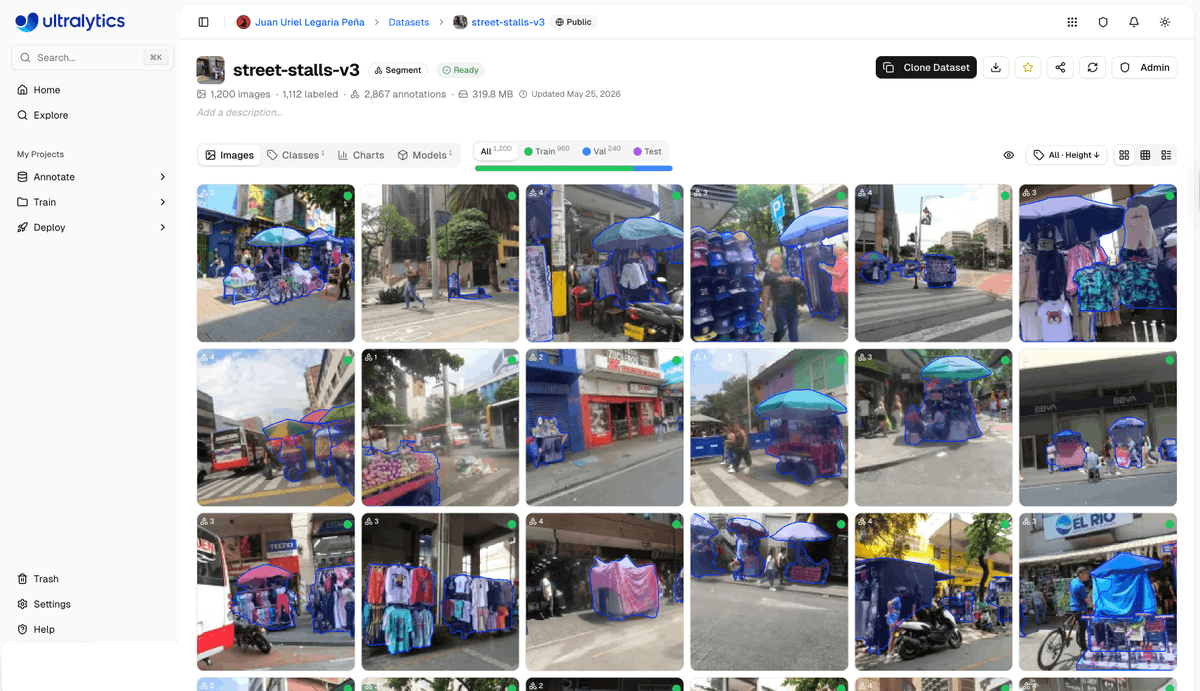Click the Public visibility badge
Viewport: 1200px width, 691px height.
tap(573, 22)
